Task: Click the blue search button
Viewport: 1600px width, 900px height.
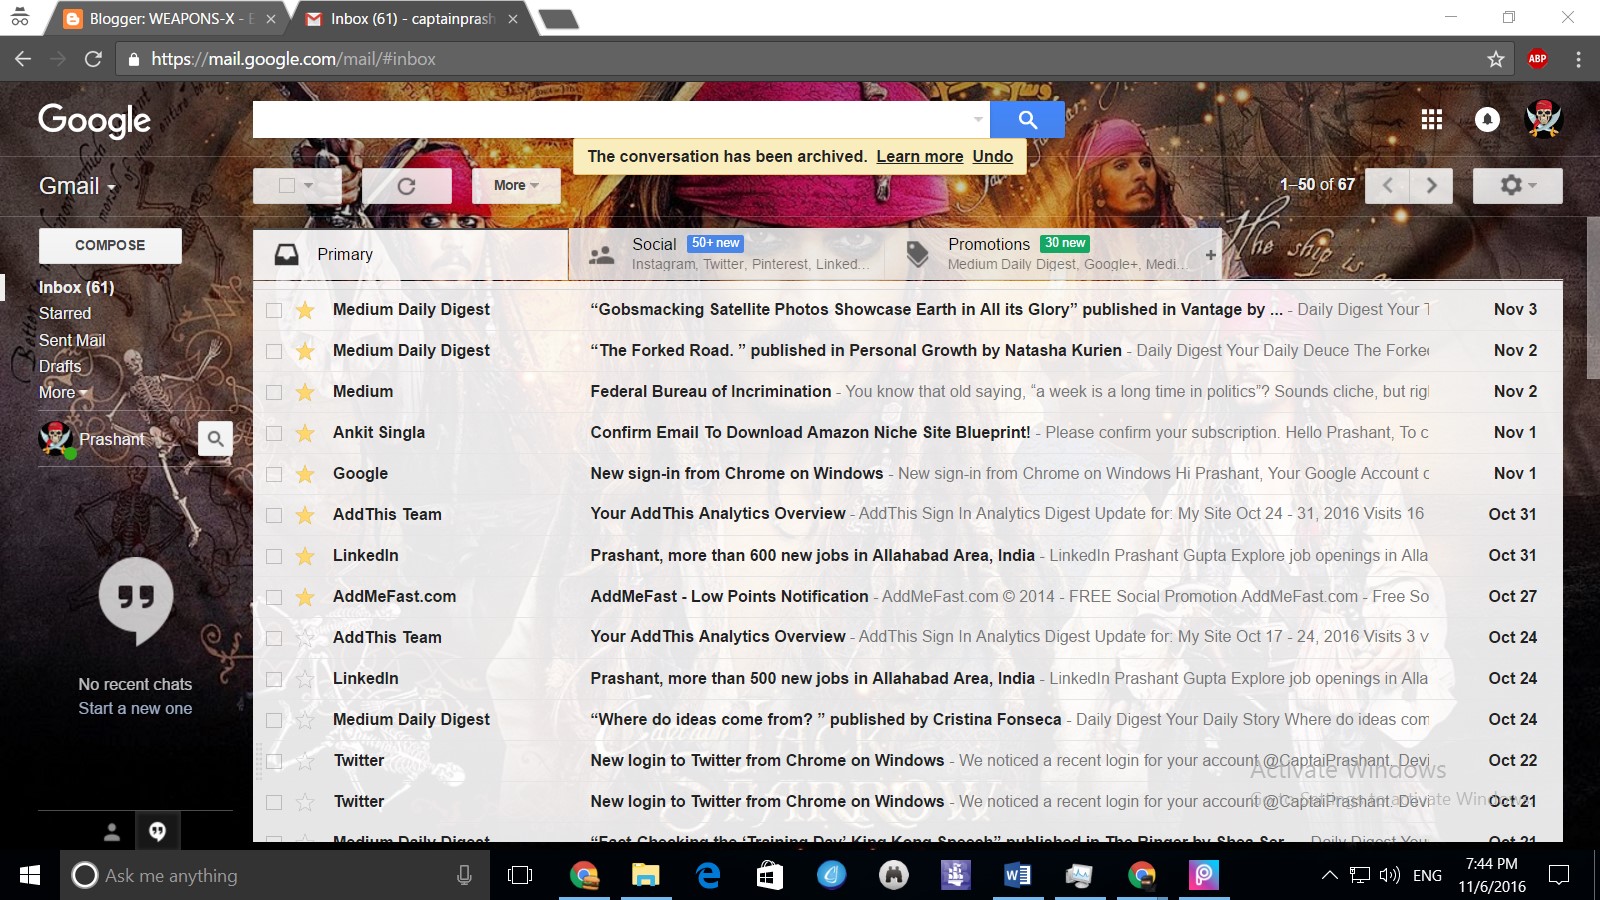Action: point(1027,120)
